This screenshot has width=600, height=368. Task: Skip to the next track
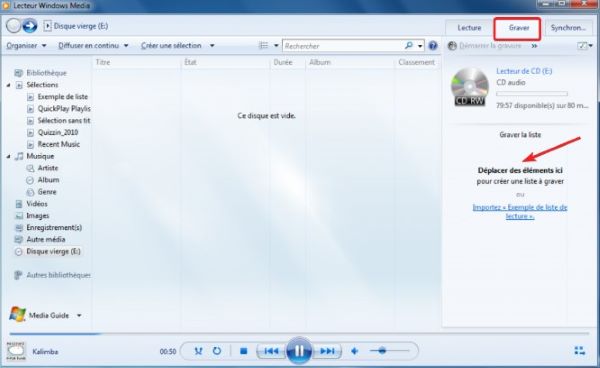tap(327, 351)
